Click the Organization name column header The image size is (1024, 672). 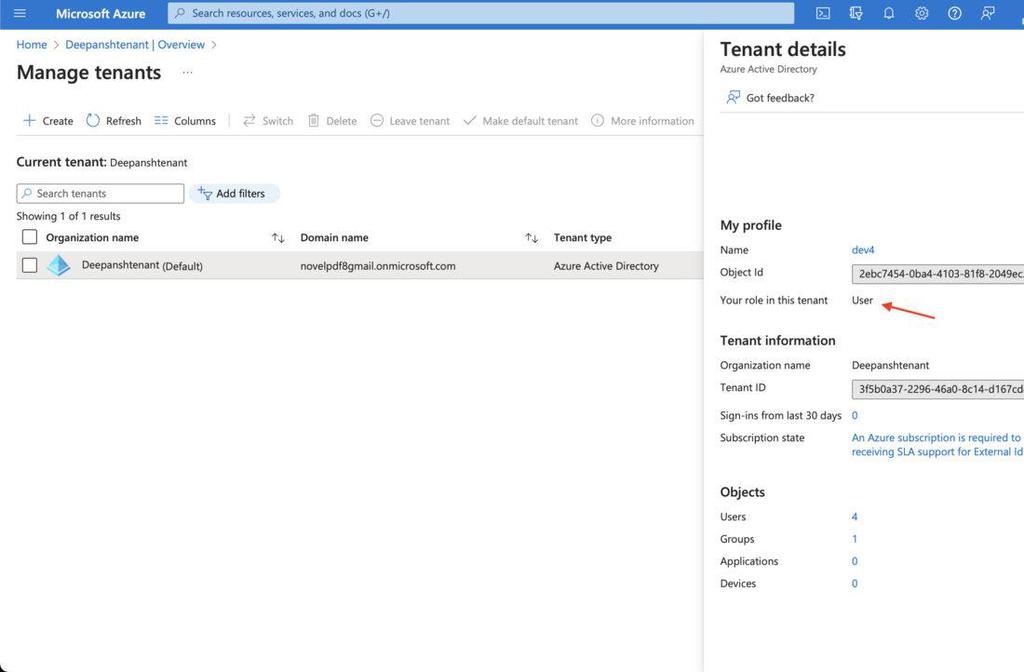click(92, 238)
